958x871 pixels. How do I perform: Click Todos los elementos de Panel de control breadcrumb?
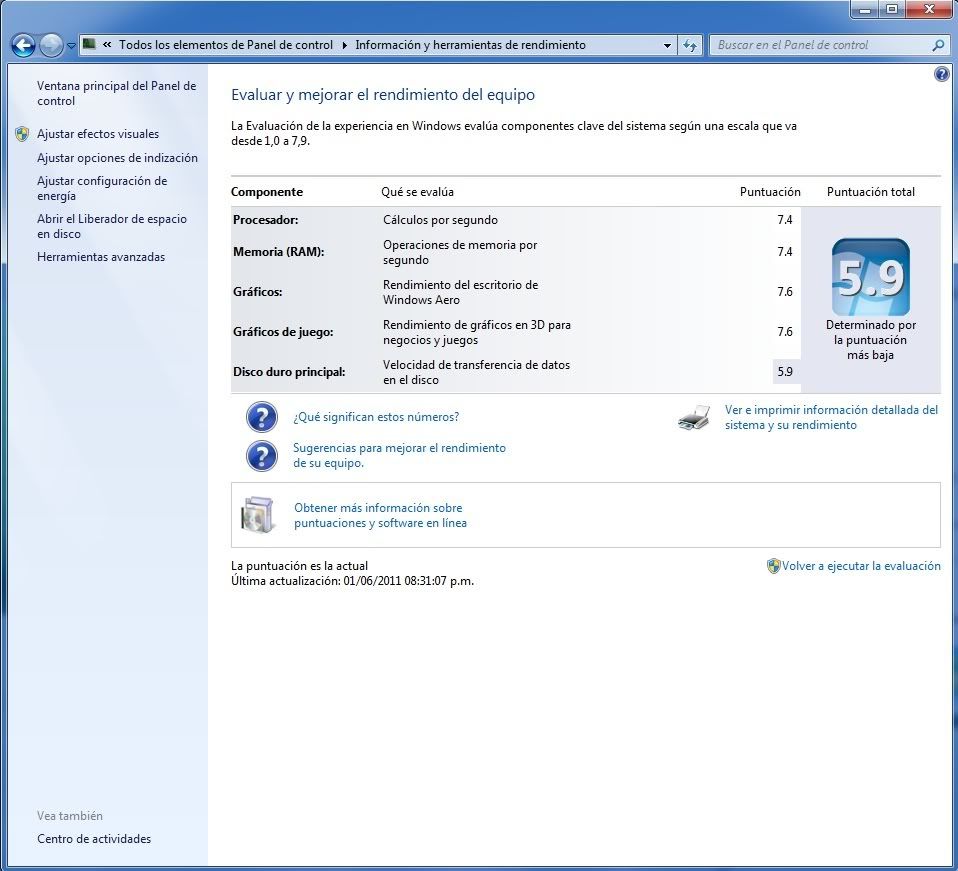[225, 45]
